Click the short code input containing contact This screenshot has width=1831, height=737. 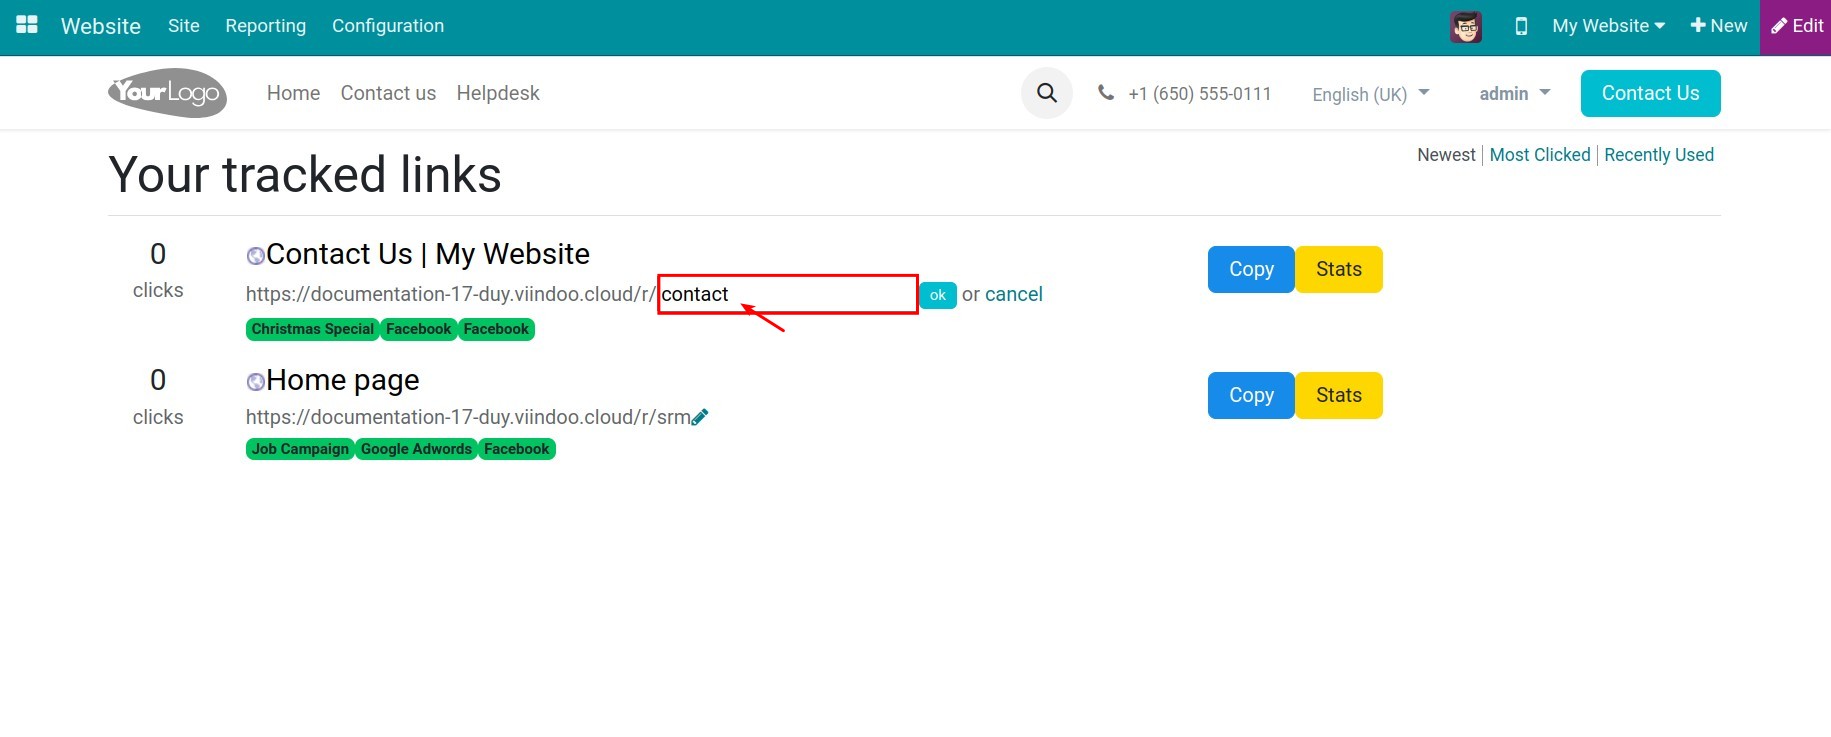[x=788, y=294]
